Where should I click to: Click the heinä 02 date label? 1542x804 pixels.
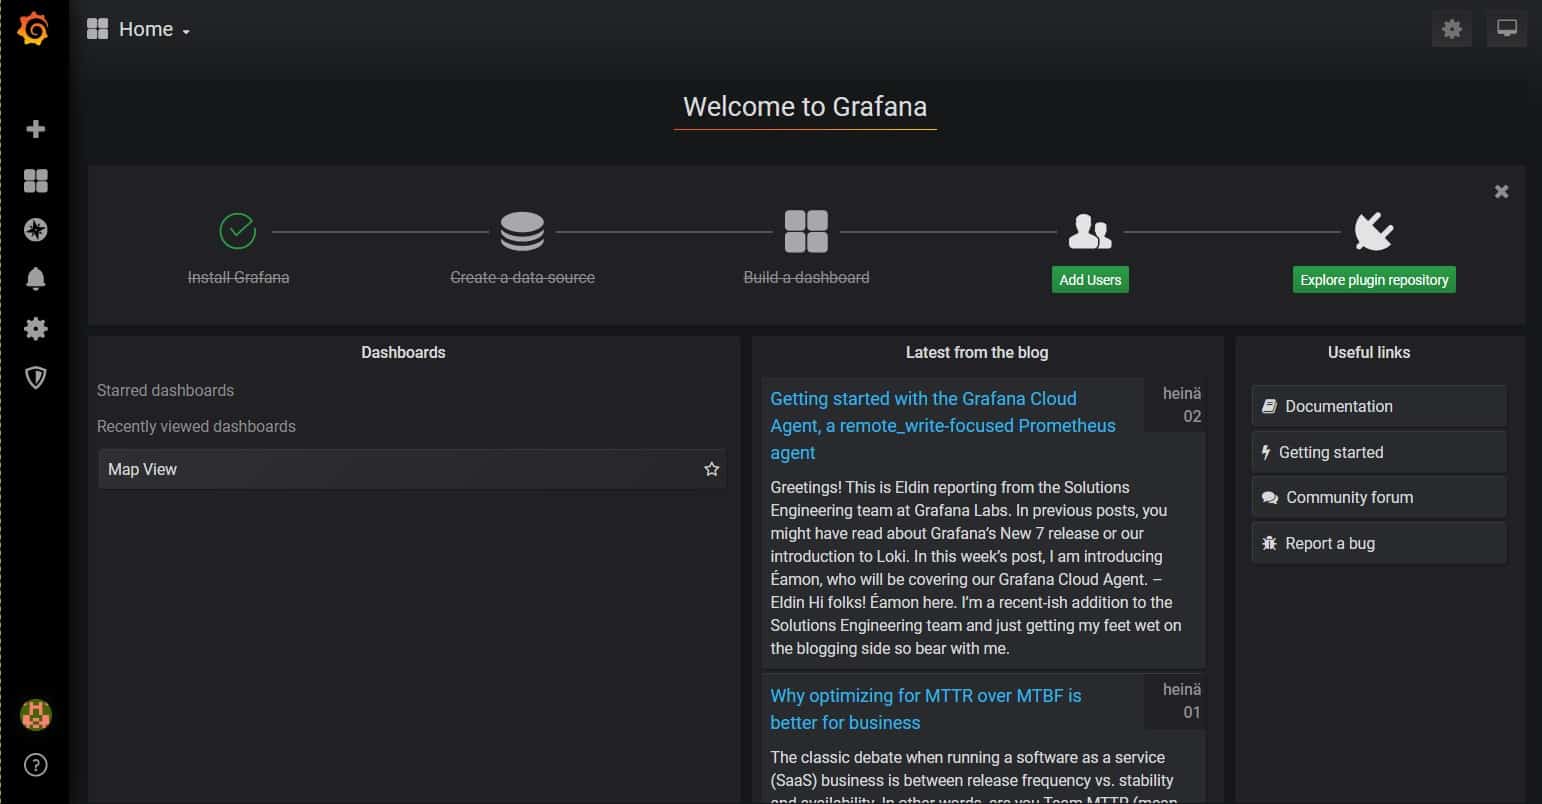[1182, 405]
